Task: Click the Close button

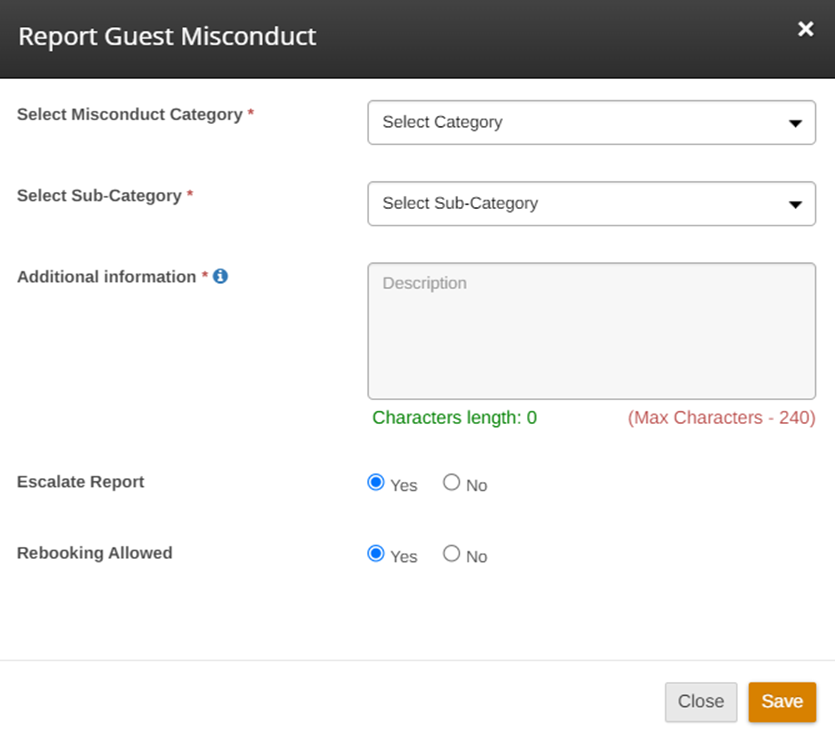Action: (701, 701)
